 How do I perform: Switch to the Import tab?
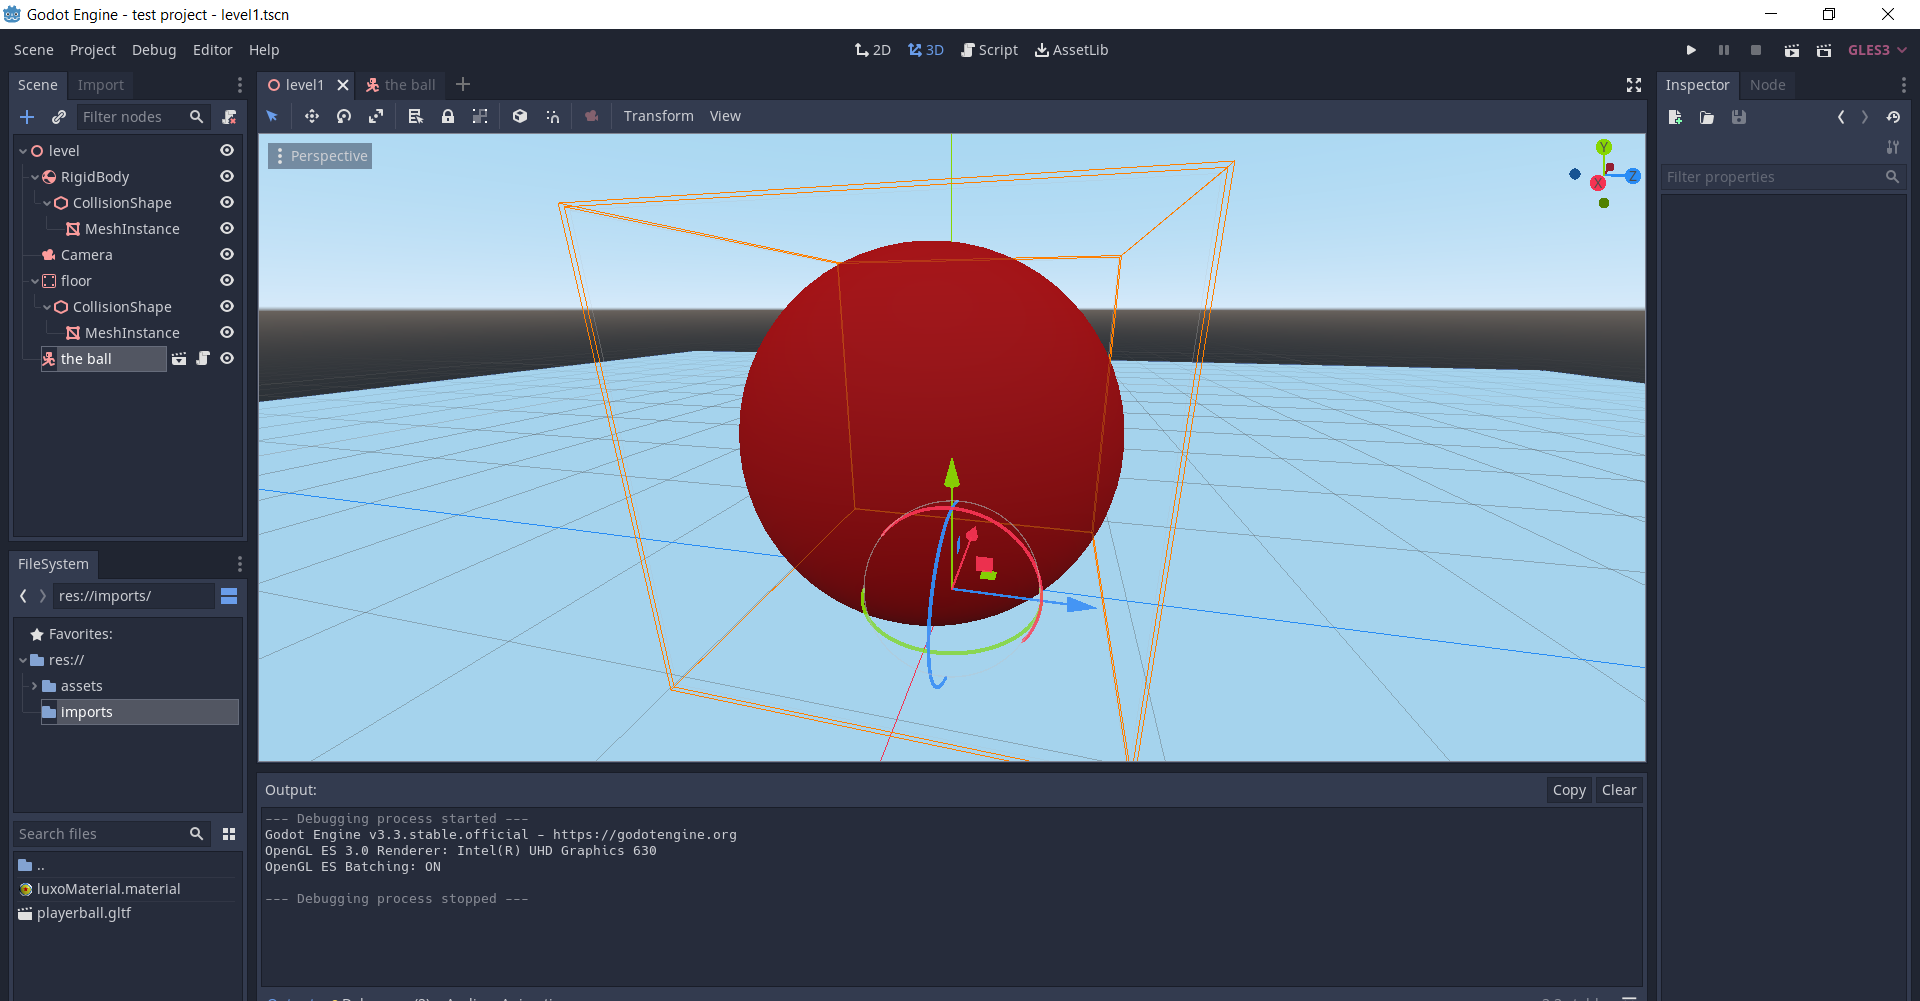pyautogui.click(x=100, y=85)
